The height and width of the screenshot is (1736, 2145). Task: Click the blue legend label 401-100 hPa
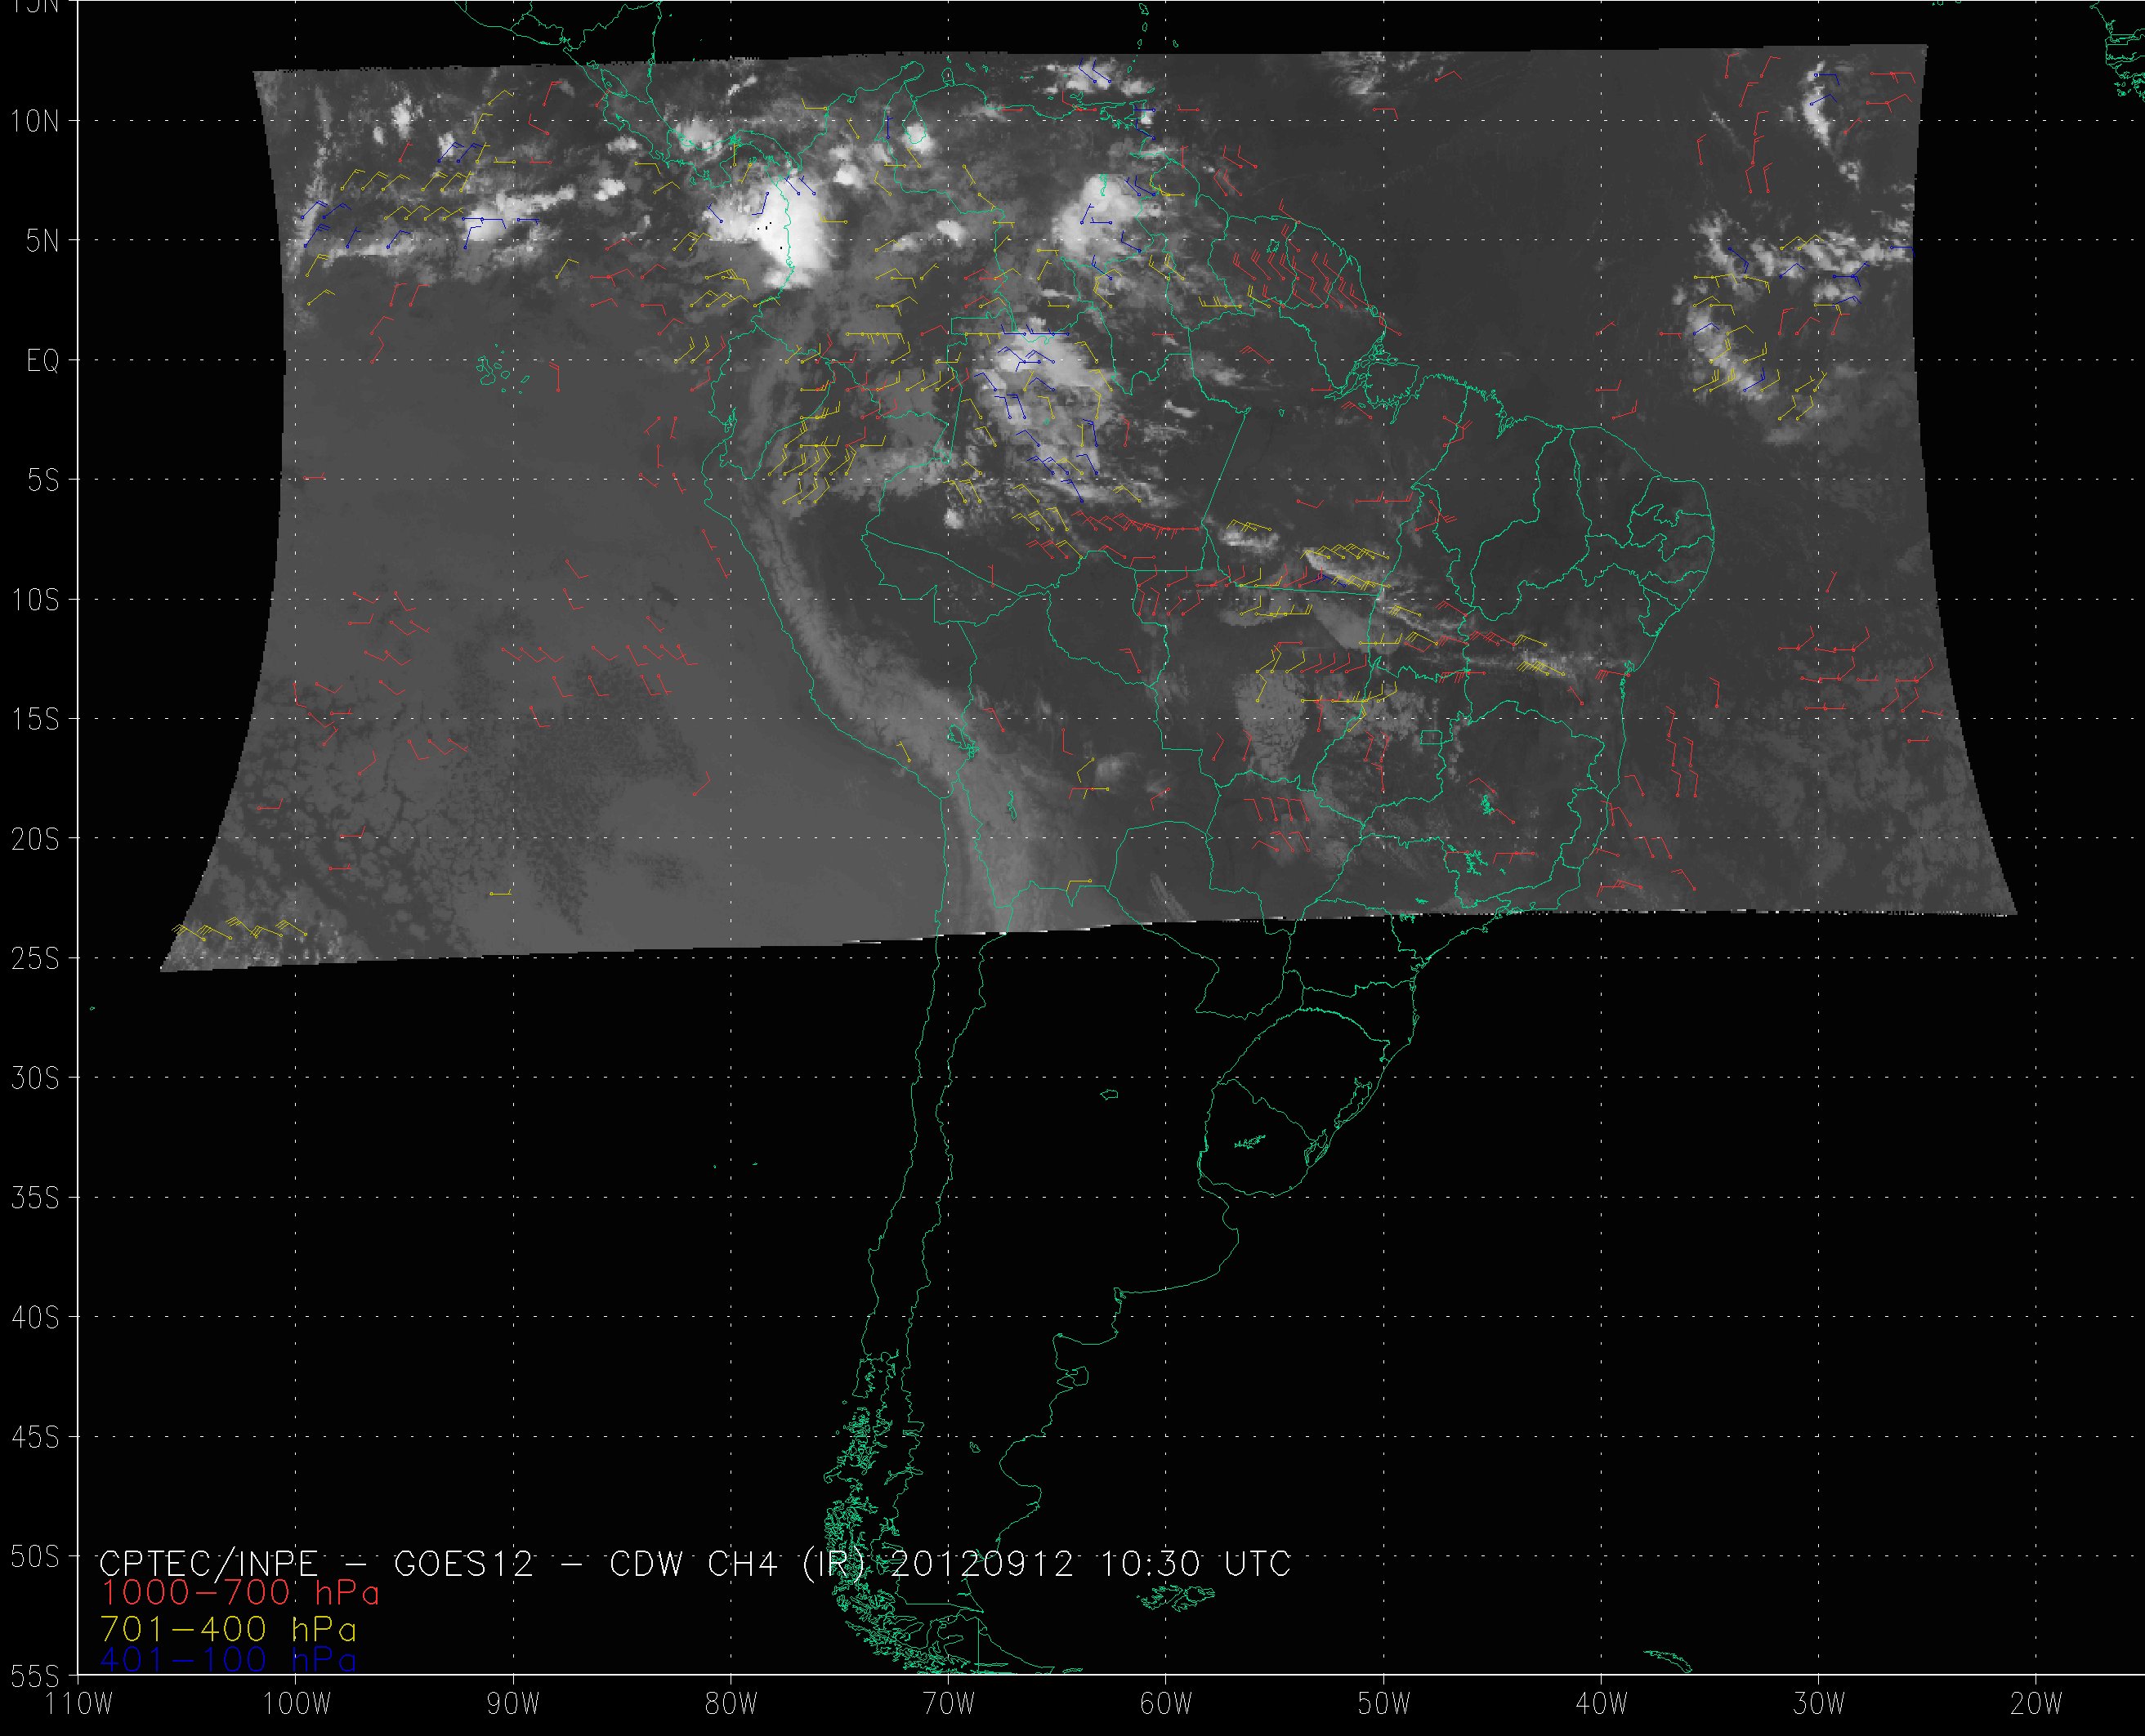click(229, 1660)
